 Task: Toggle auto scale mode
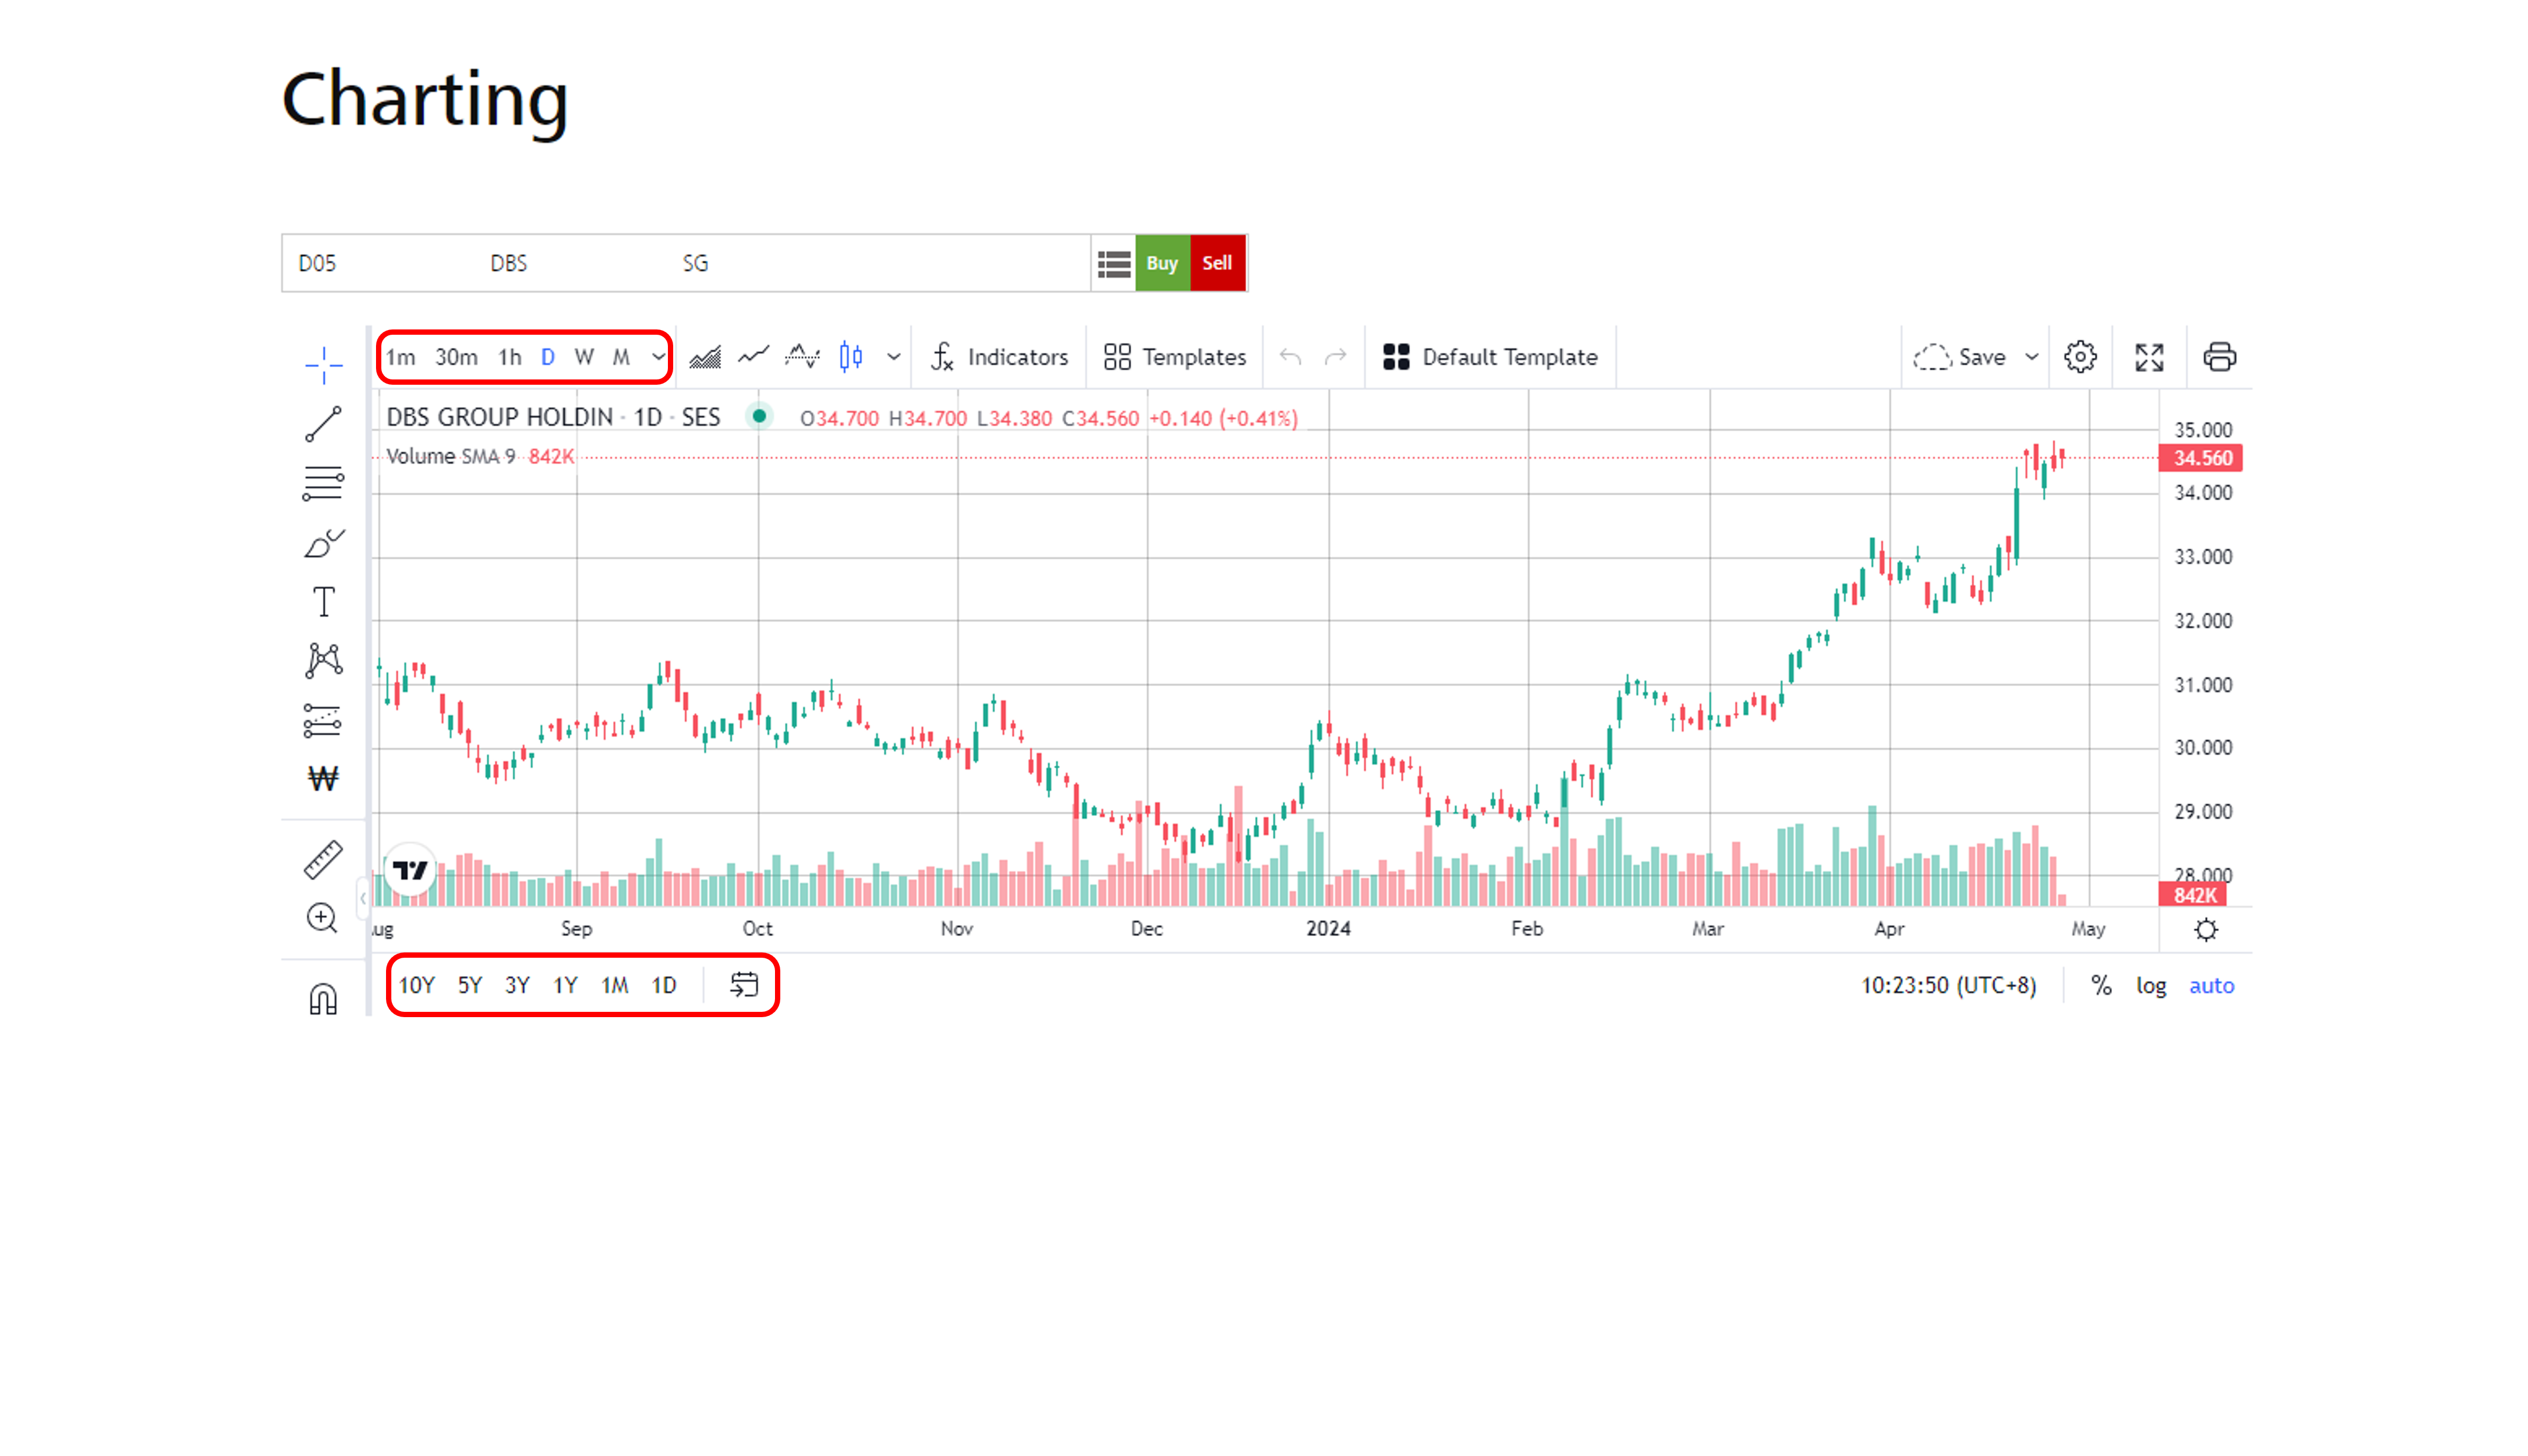pyautogui.click(x=2211, y=986)
